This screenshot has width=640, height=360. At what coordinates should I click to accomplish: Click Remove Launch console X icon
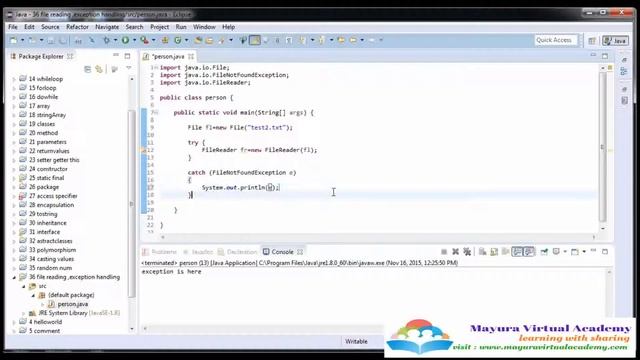point(456,252)
